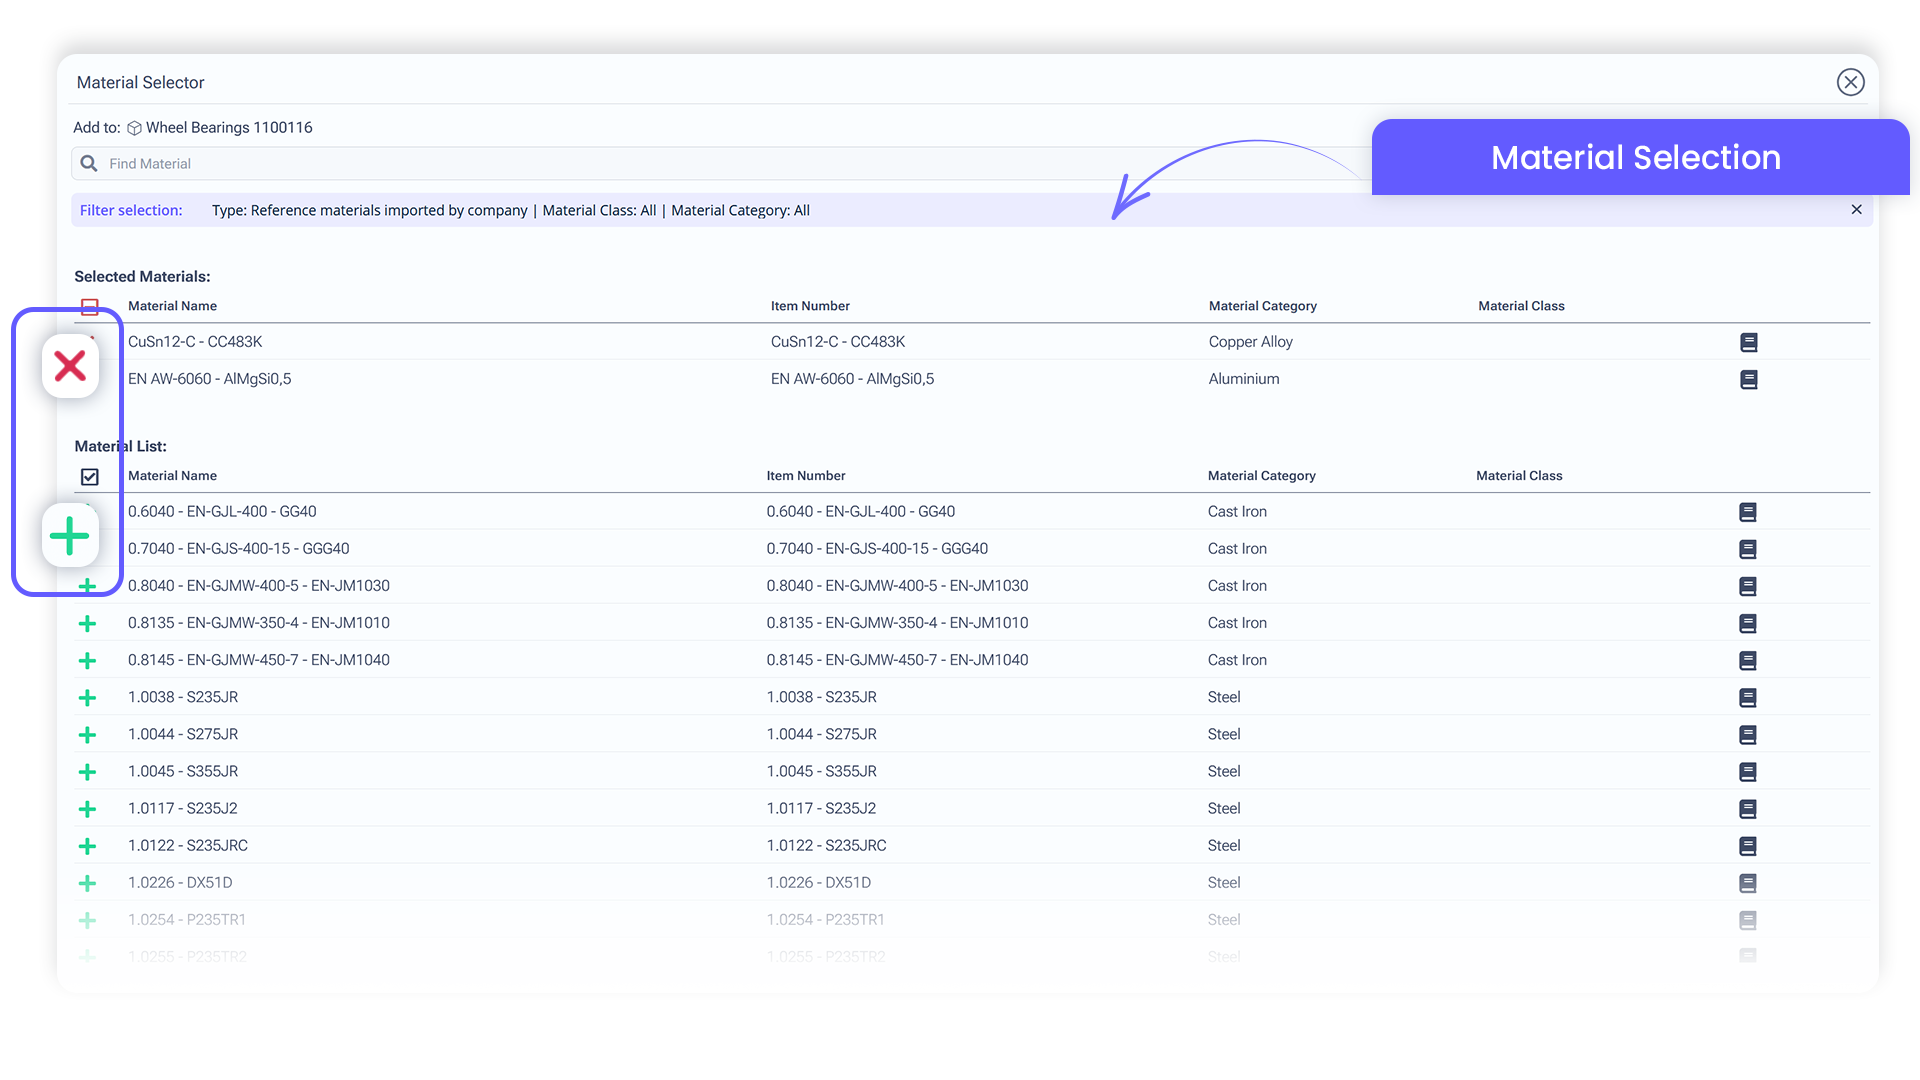Add 1.0117 - S235J2 with its plus icon
The image size is (1920, 1080).
(x=88, y=809)
